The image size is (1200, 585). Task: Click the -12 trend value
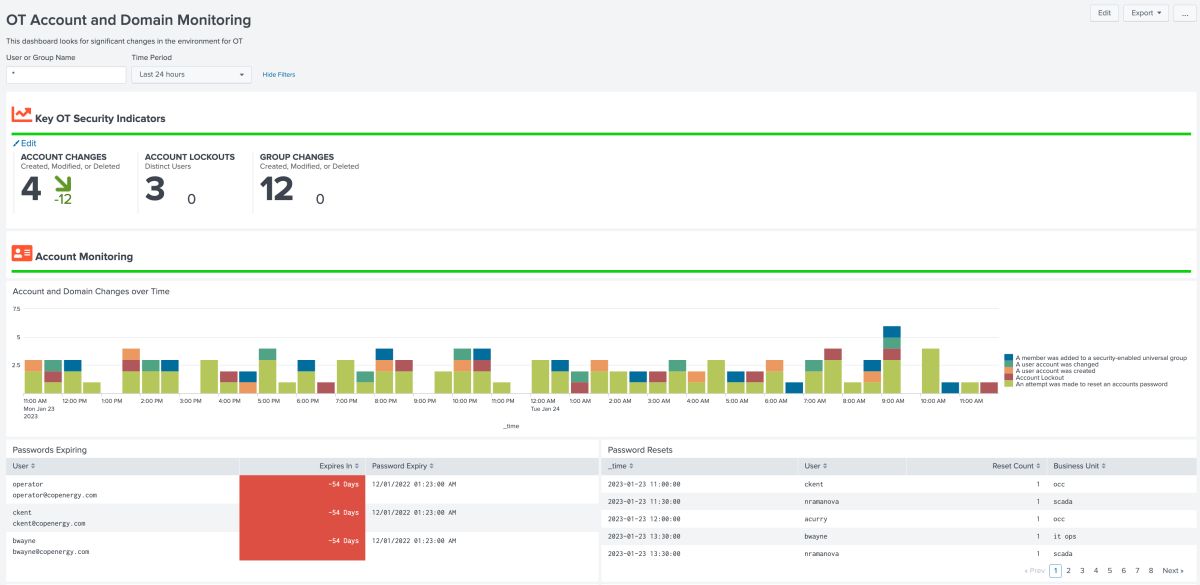(x=63, y=199)
